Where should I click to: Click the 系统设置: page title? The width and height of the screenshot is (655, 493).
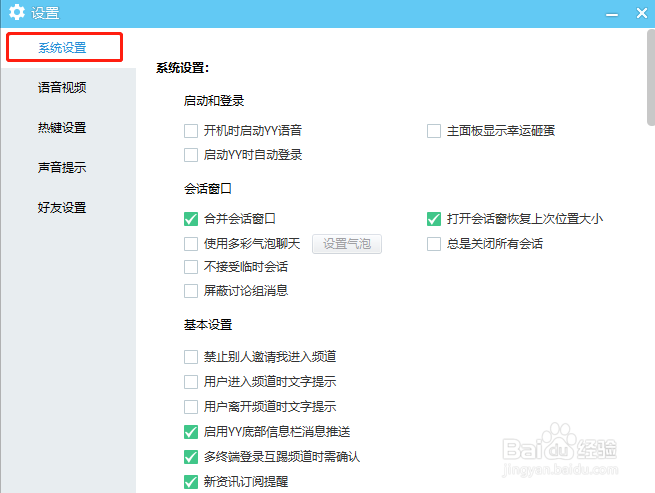pyautogui.click(x=183, y=68)
